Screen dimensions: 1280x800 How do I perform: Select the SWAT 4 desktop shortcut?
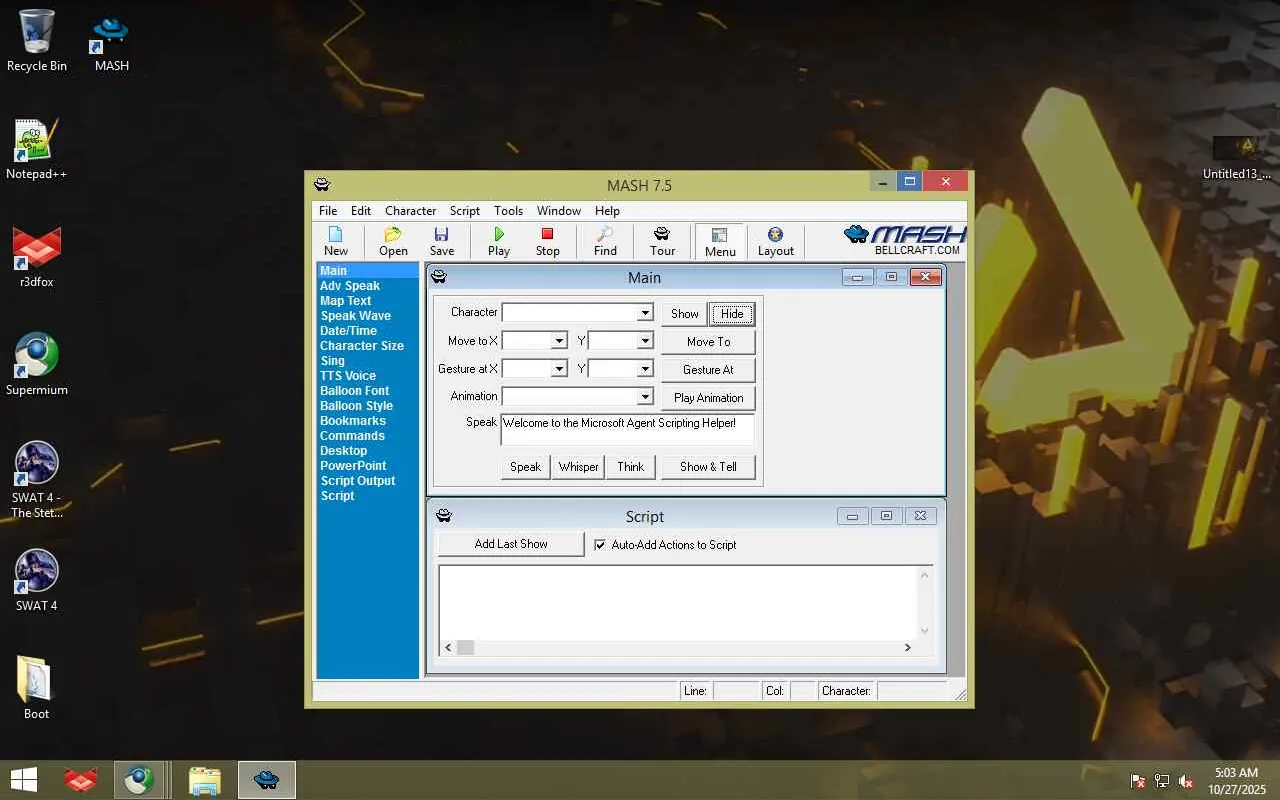37,581
